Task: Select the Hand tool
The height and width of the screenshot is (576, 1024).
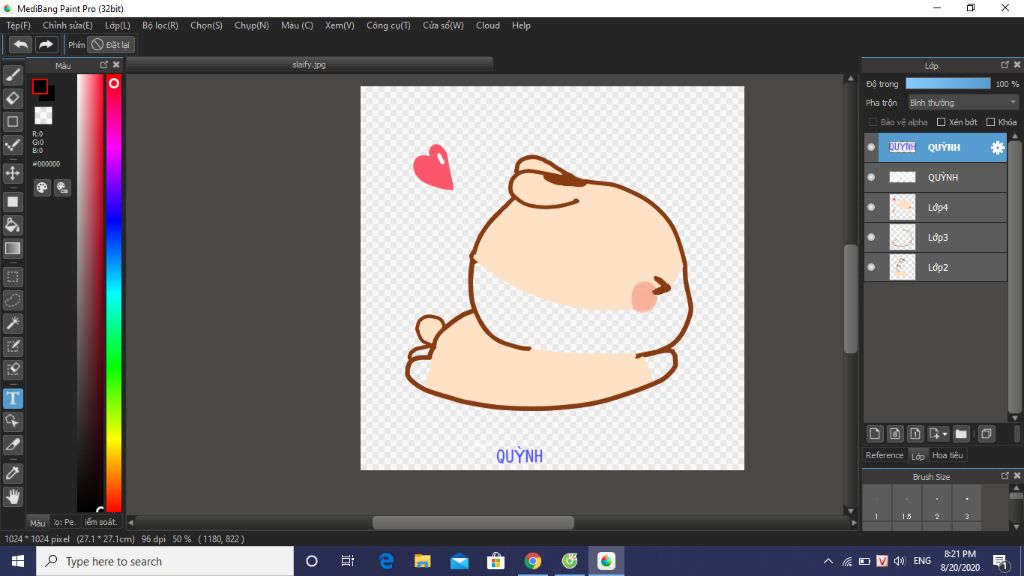Action: click(x=12, y=497)
